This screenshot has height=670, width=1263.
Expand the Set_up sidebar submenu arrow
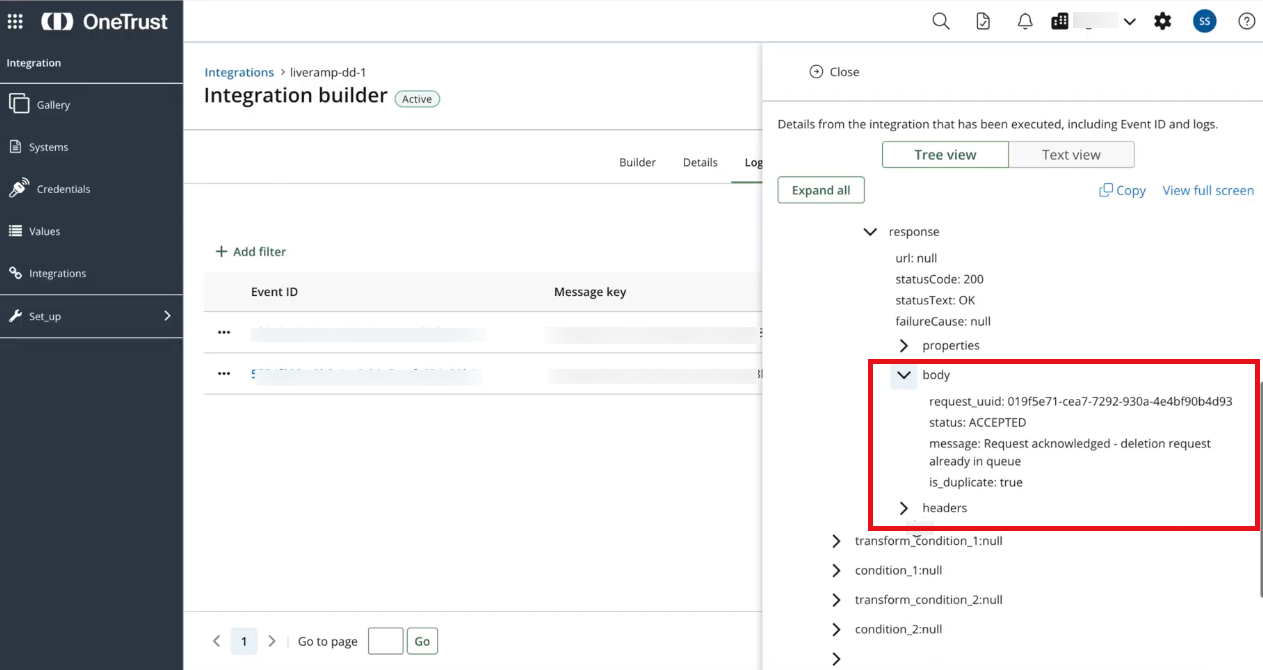(x=167, y=316)
